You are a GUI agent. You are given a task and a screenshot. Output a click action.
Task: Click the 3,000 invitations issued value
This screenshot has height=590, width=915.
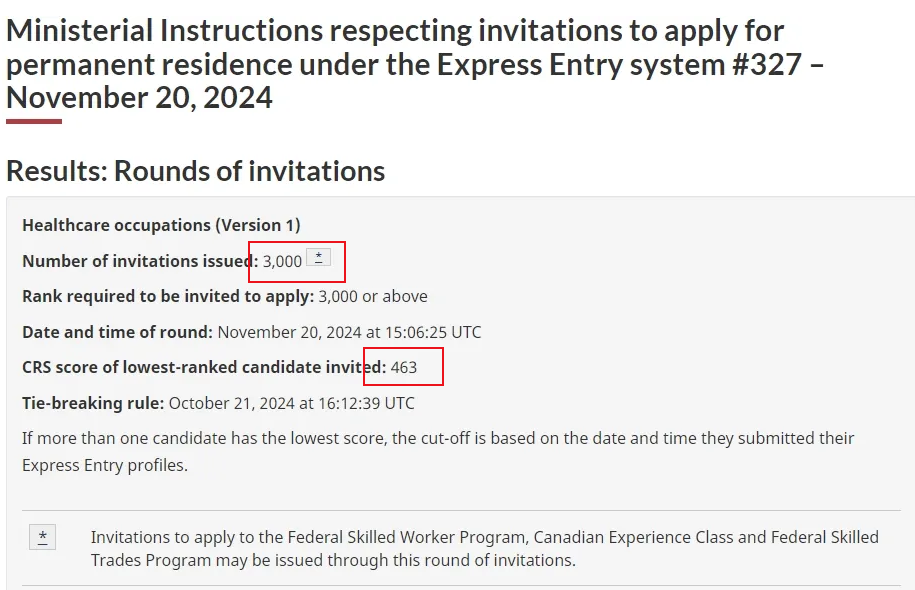pos(282,261)
